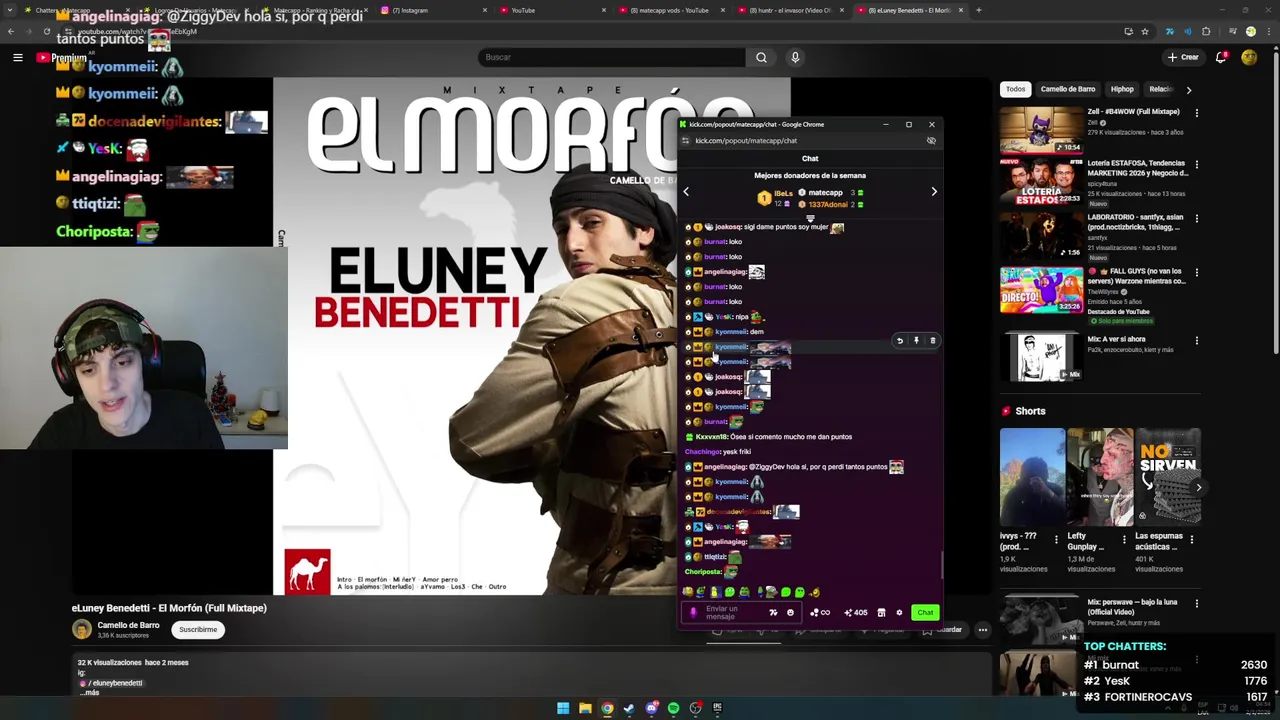Viewport: 1280px width, 720px height.
Task: Click the YouTube Premium logo
Action: (x=62, y=58)
